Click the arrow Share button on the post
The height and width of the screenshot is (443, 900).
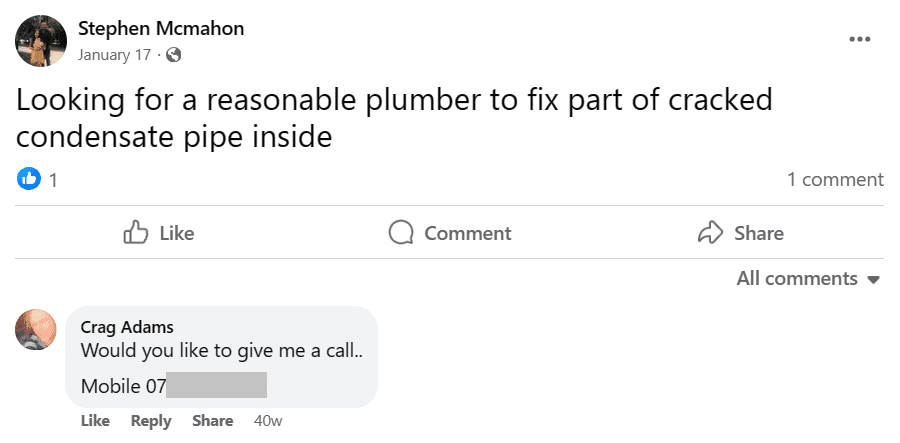tap(740, 233)
